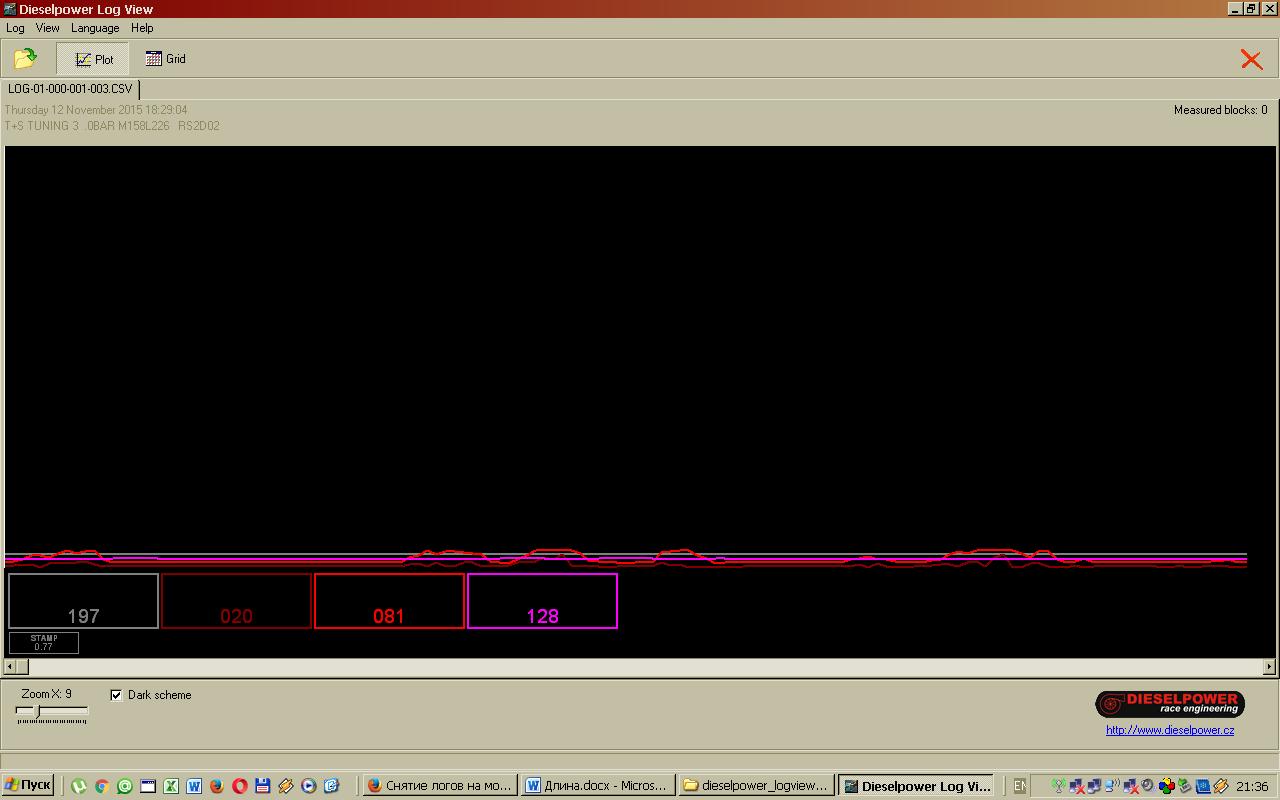Click the red X close log icon
The image size is (1280, 800).
pos(1251,59)
